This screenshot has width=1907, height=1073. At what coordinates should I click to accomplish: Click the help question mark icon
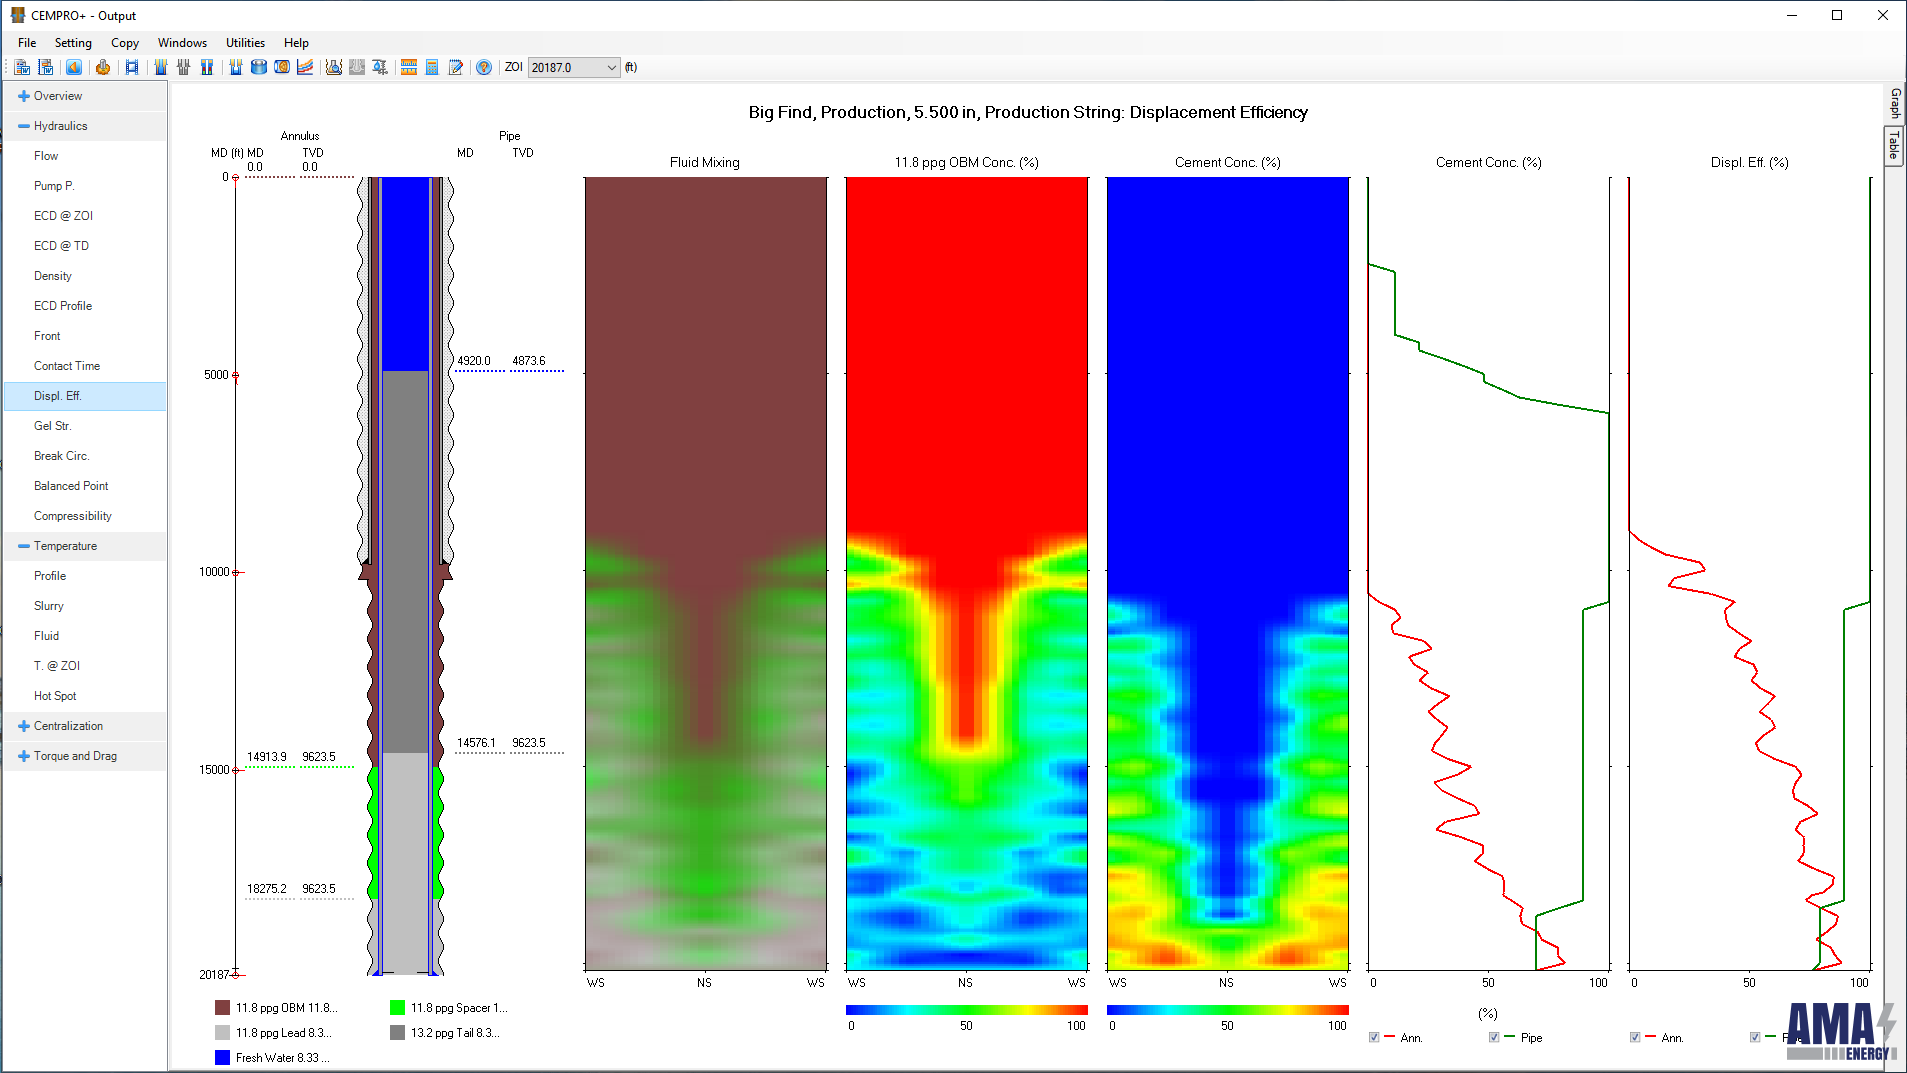[484, 67]
